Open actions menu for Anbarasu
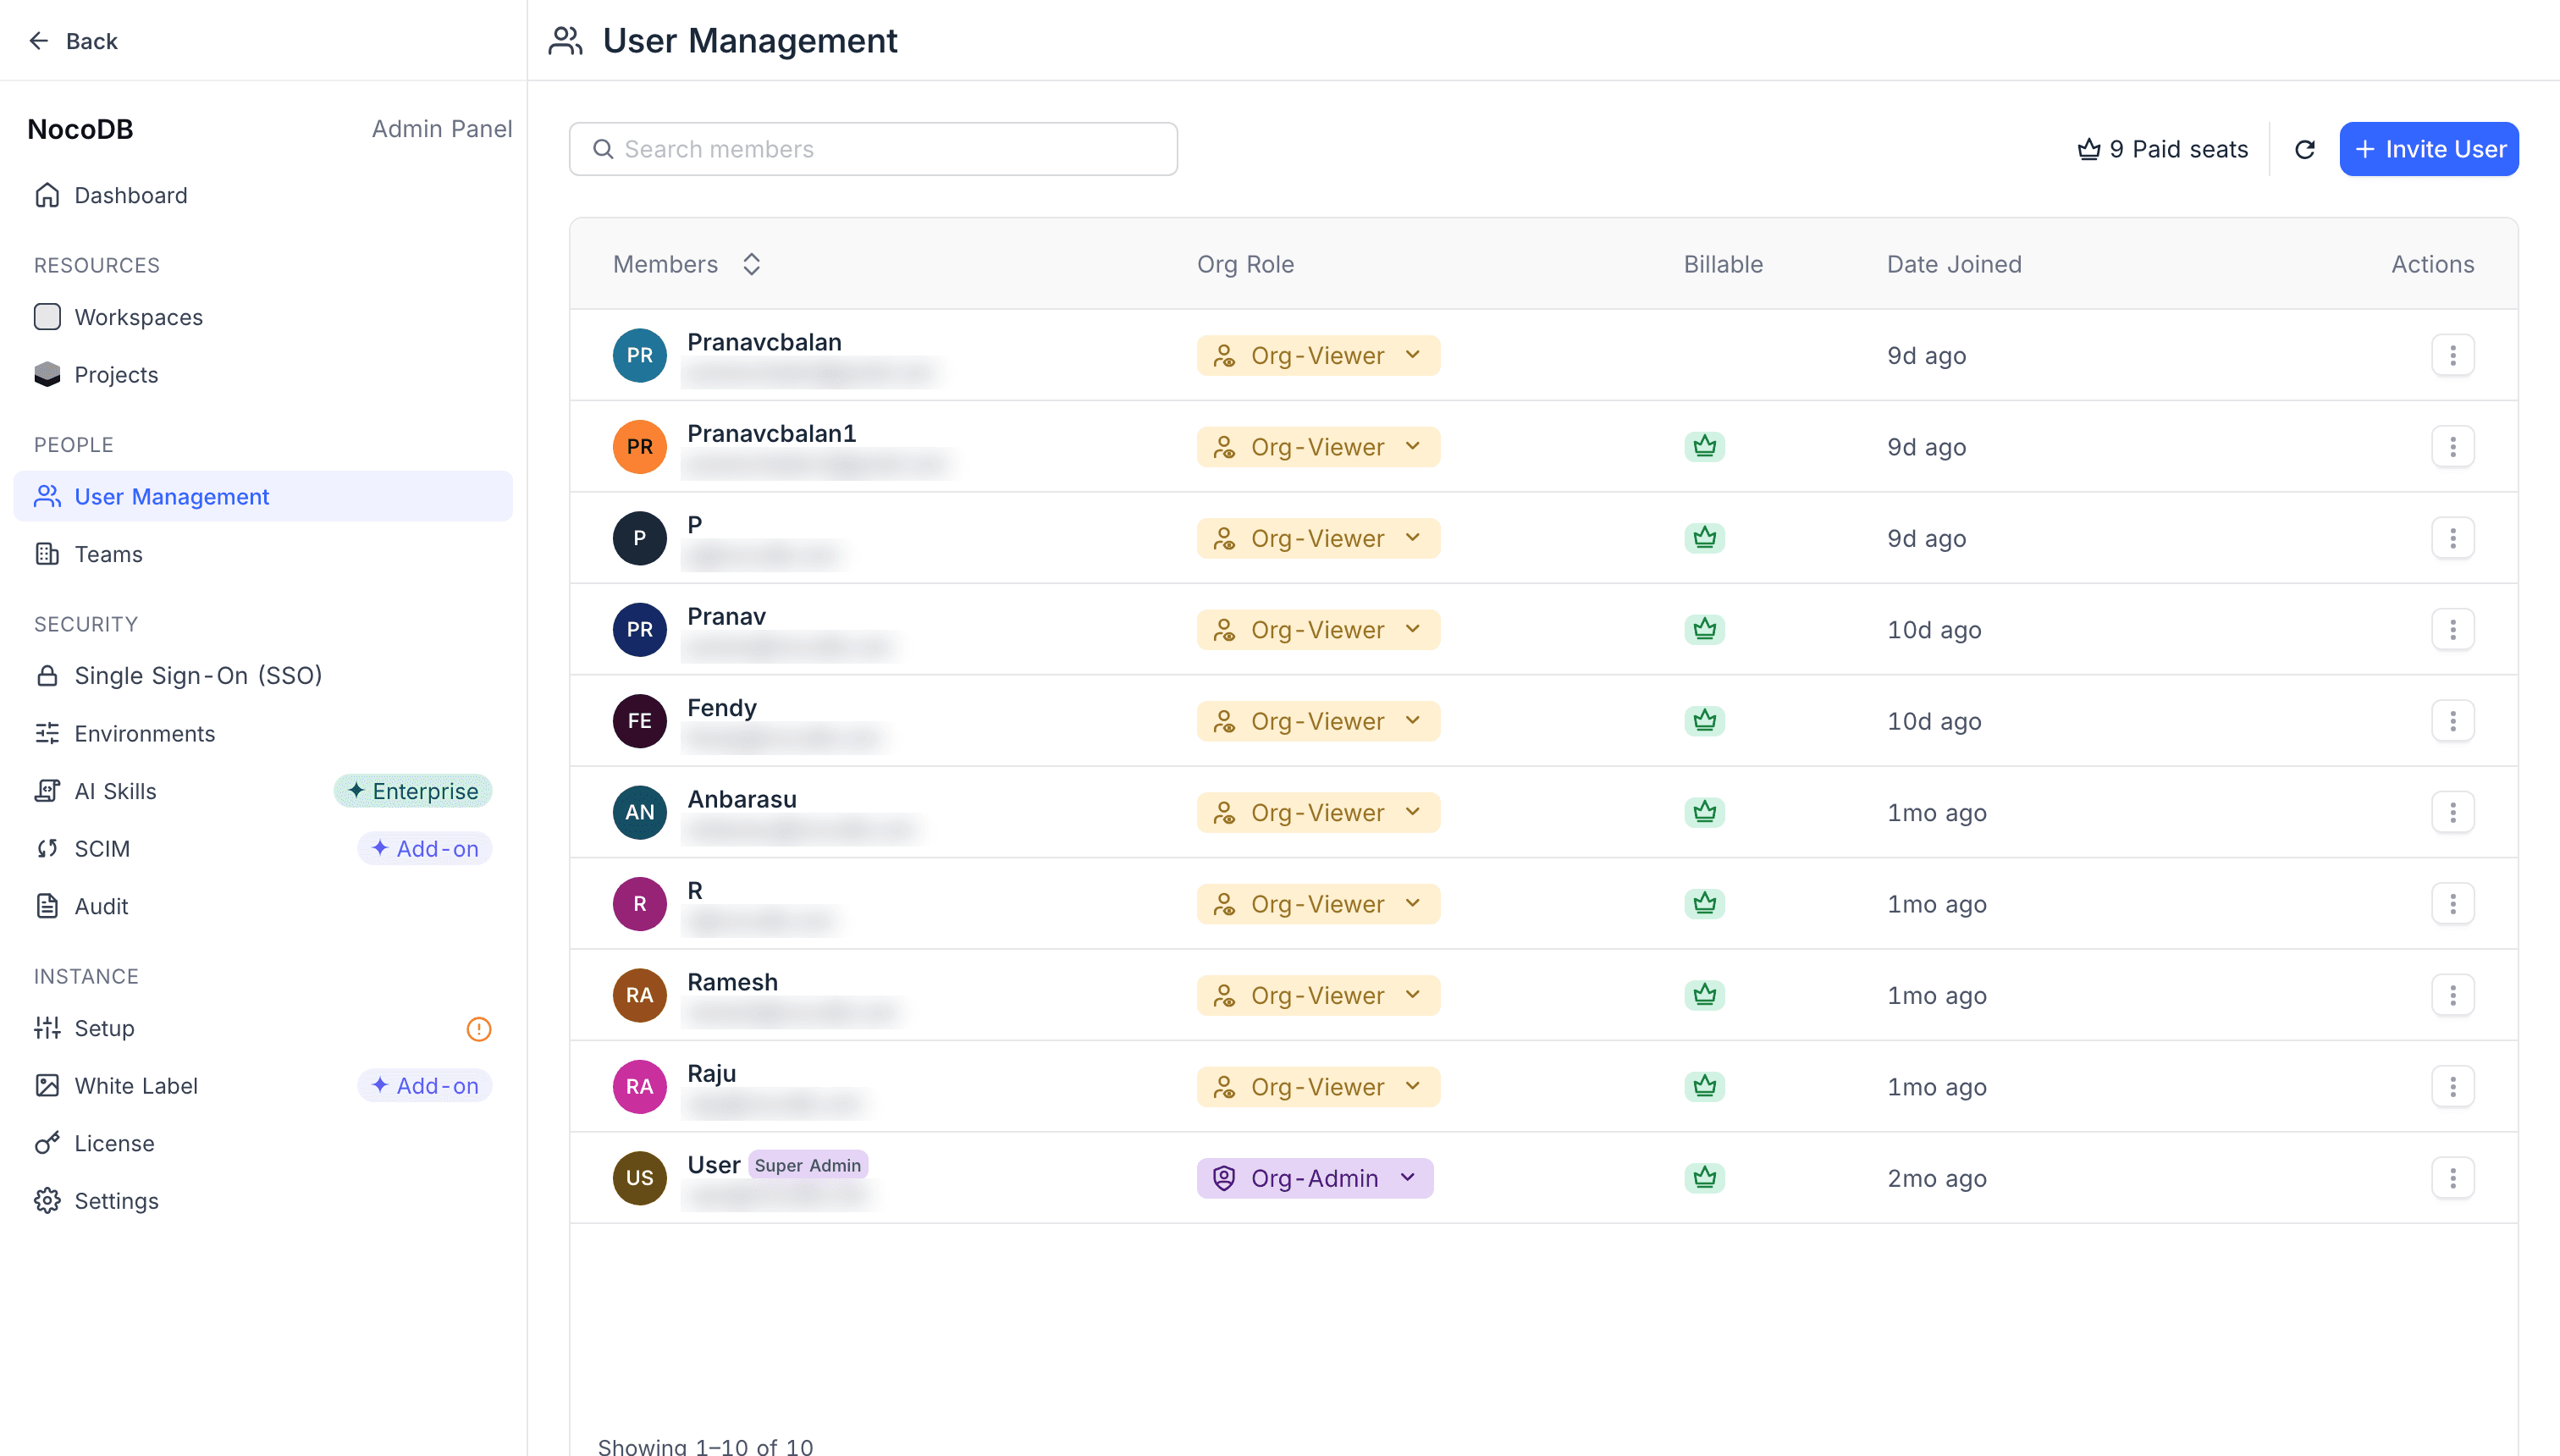 coord(2452,813)
